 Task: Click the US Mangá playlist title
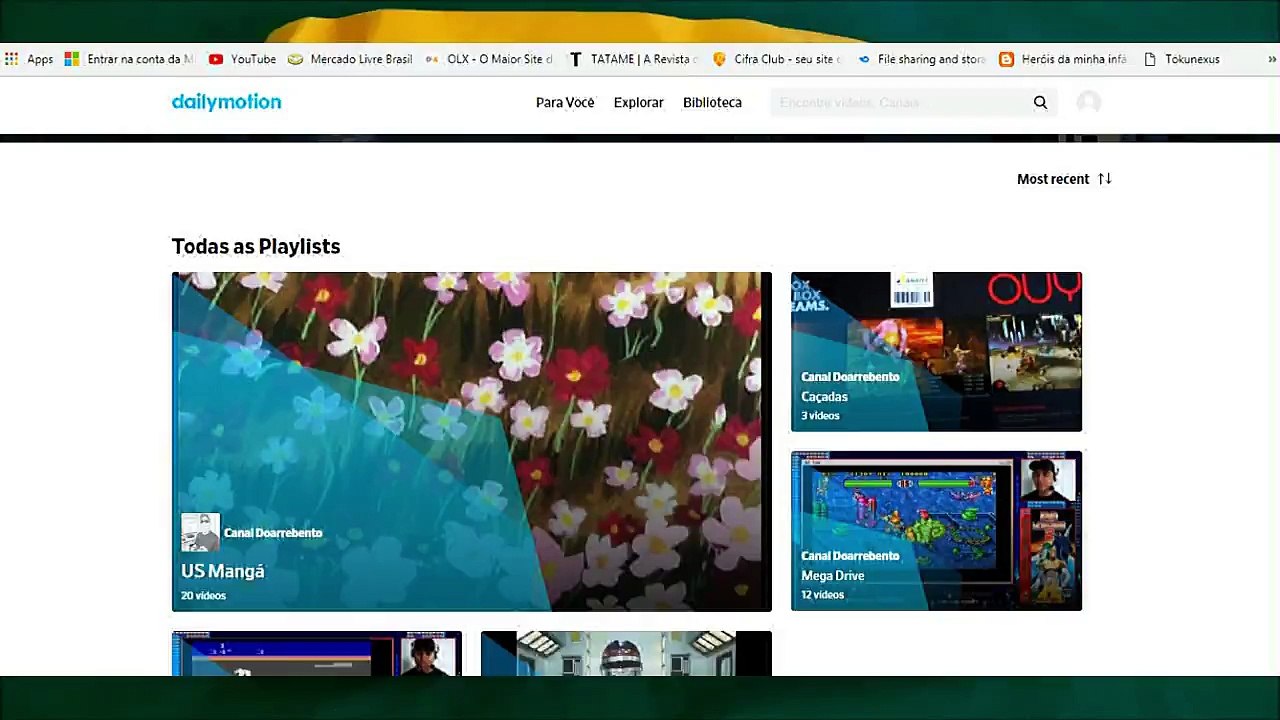223,571
